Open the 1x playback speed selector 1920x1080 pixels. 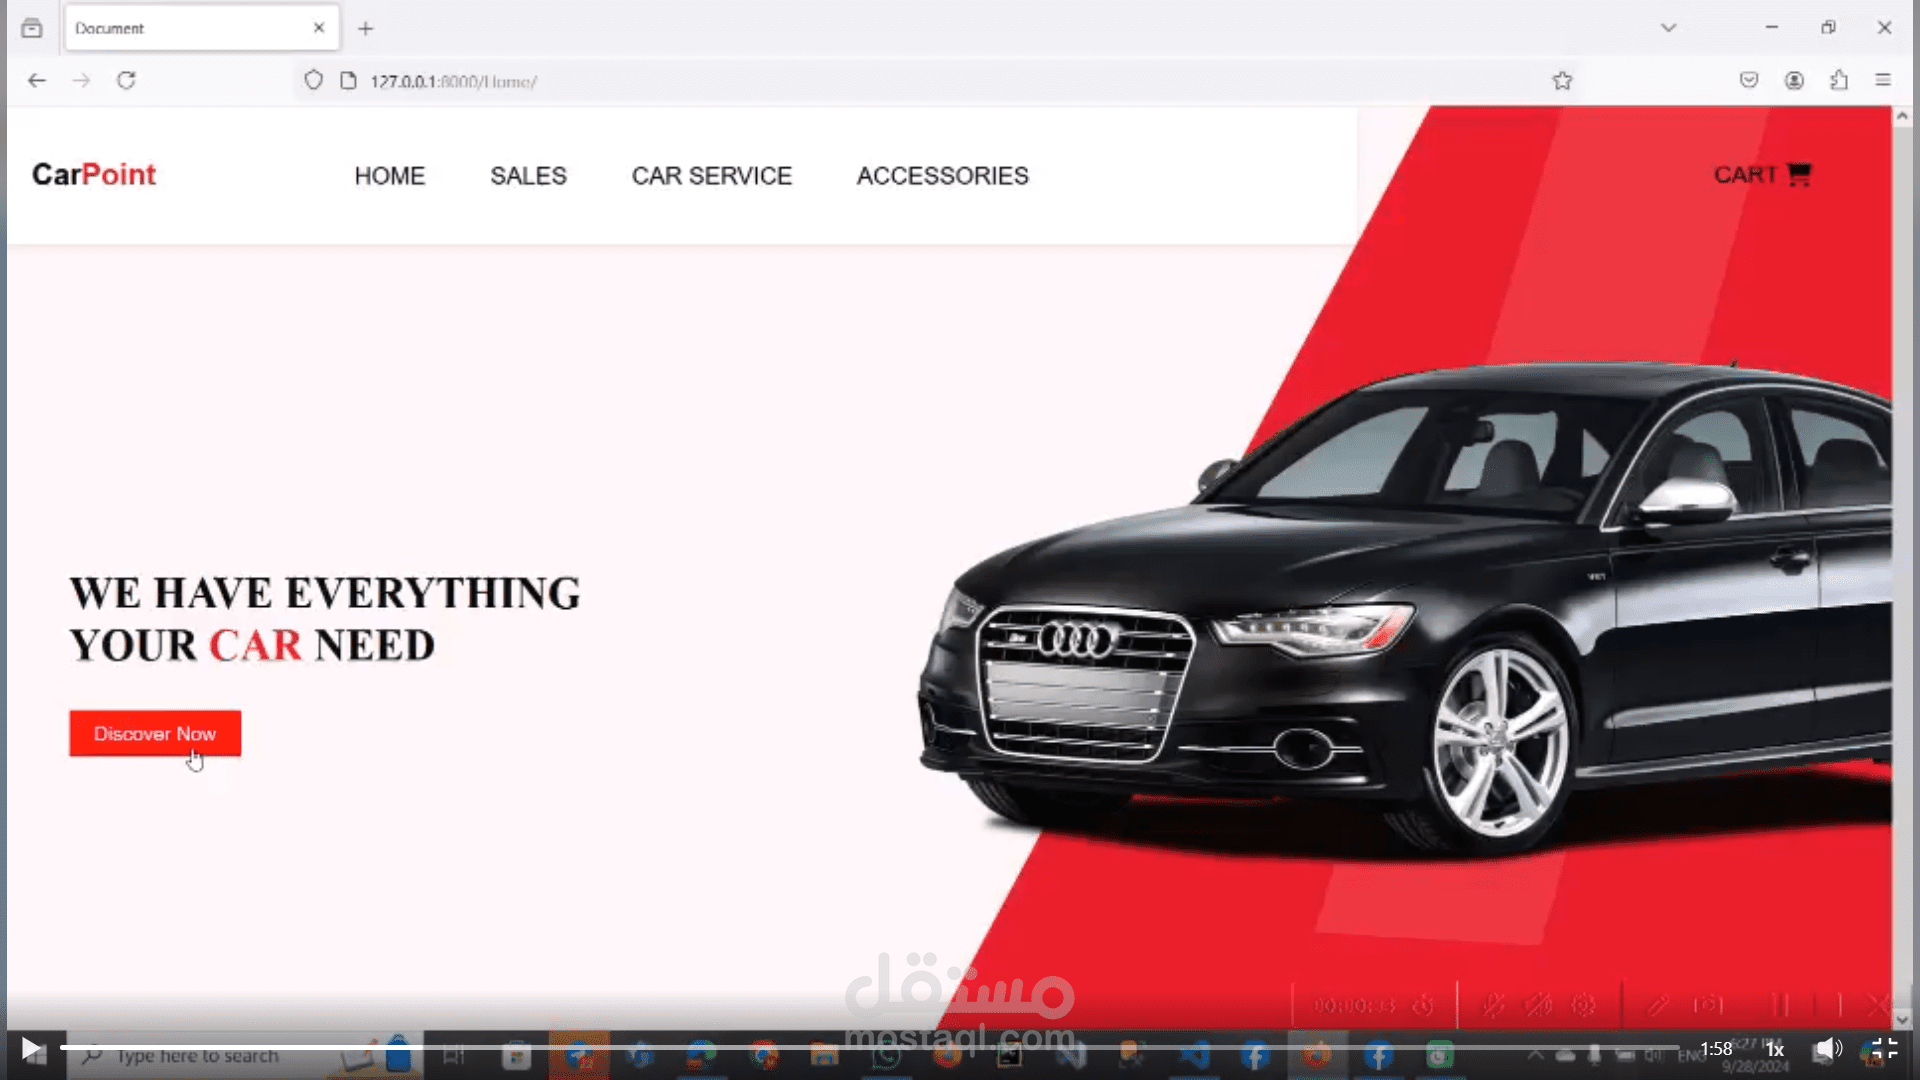1775,1049
